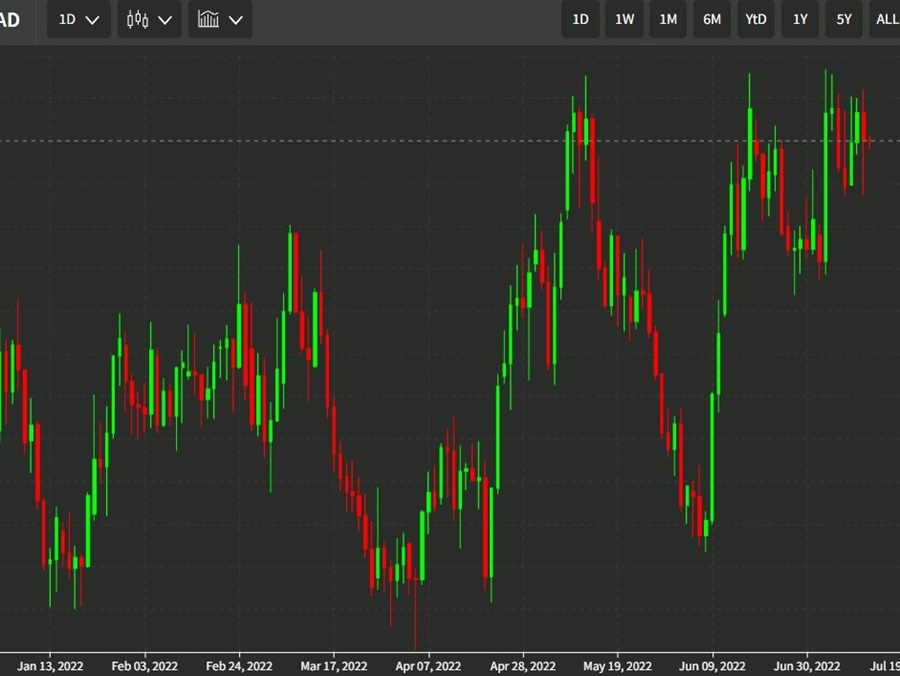Open the indicators bar-chart icon
This screenshot has height=676, width=900.
pos(208,20)
